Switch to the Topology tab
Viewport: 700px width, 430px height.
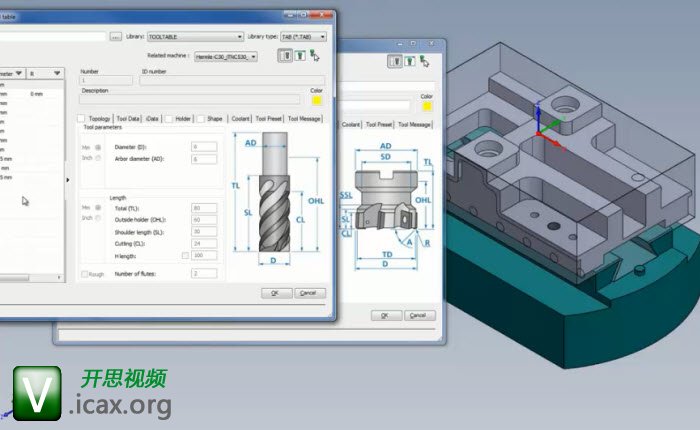(99, 119)
